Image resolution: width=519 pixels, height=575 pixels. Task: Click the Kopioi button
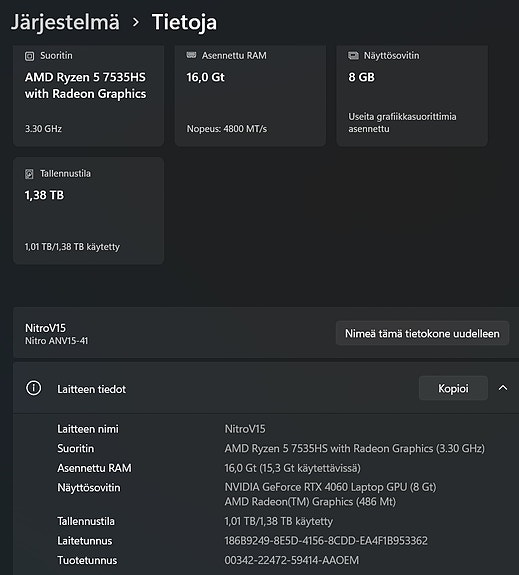tap(453, 388)
